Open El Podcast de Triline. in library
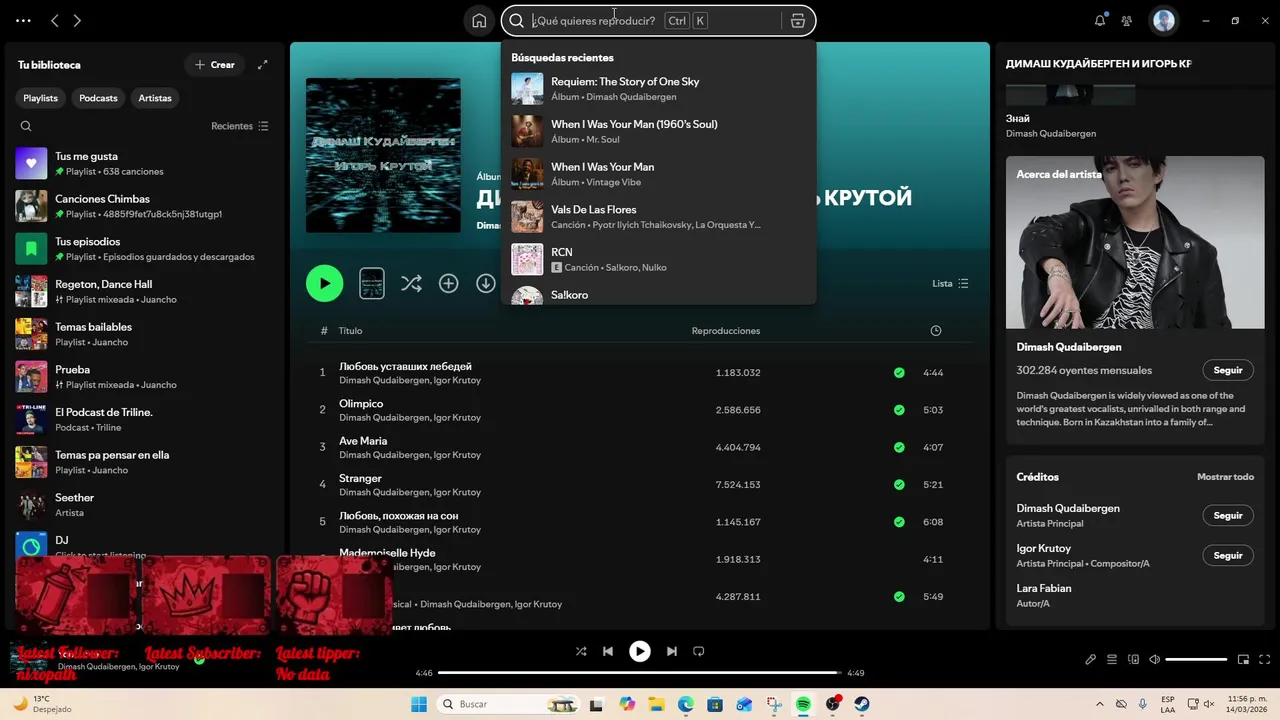Viewport: 1280px width, 720px height. point(143,419)
